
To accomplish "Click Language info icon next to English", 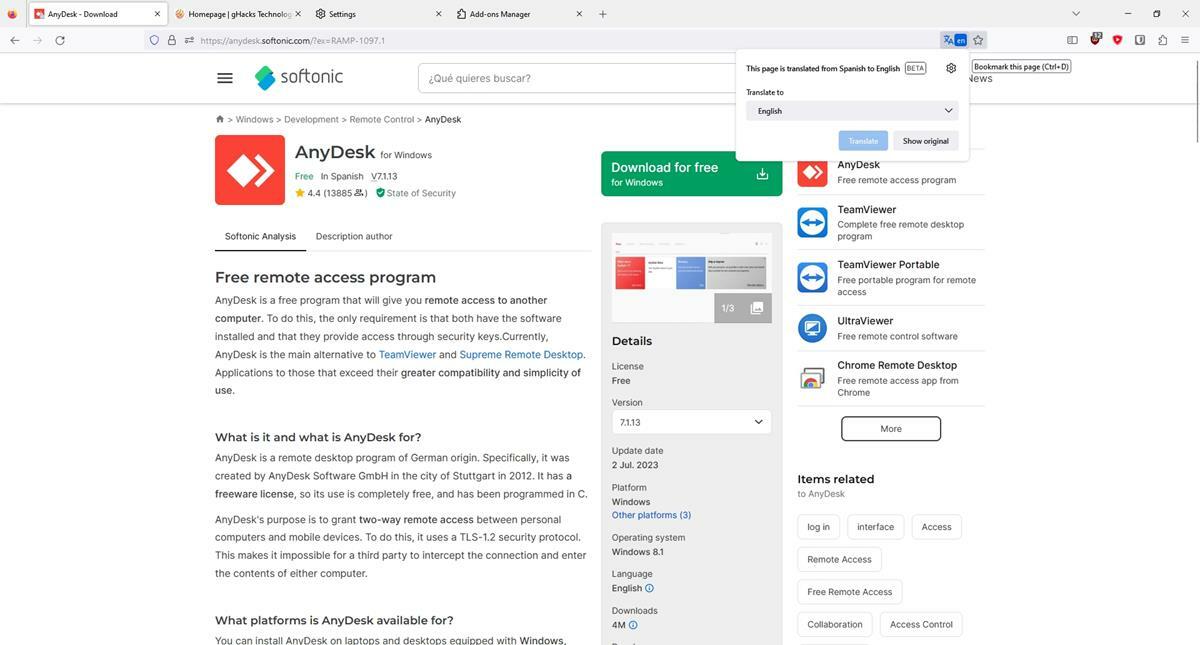I will pos(649,588).
